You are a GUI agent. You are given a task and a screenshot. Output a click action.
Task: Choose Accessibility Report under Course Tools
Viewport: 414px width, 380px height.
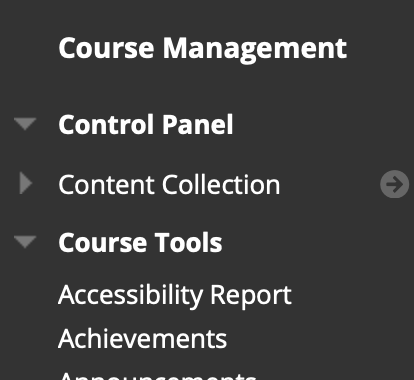click(175, 295)
